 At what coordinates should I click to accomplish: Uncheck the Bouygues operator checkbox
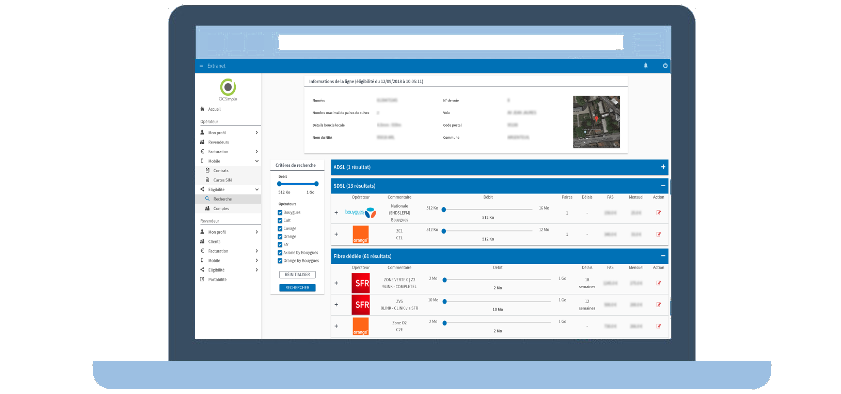click(x=280, y=212)
